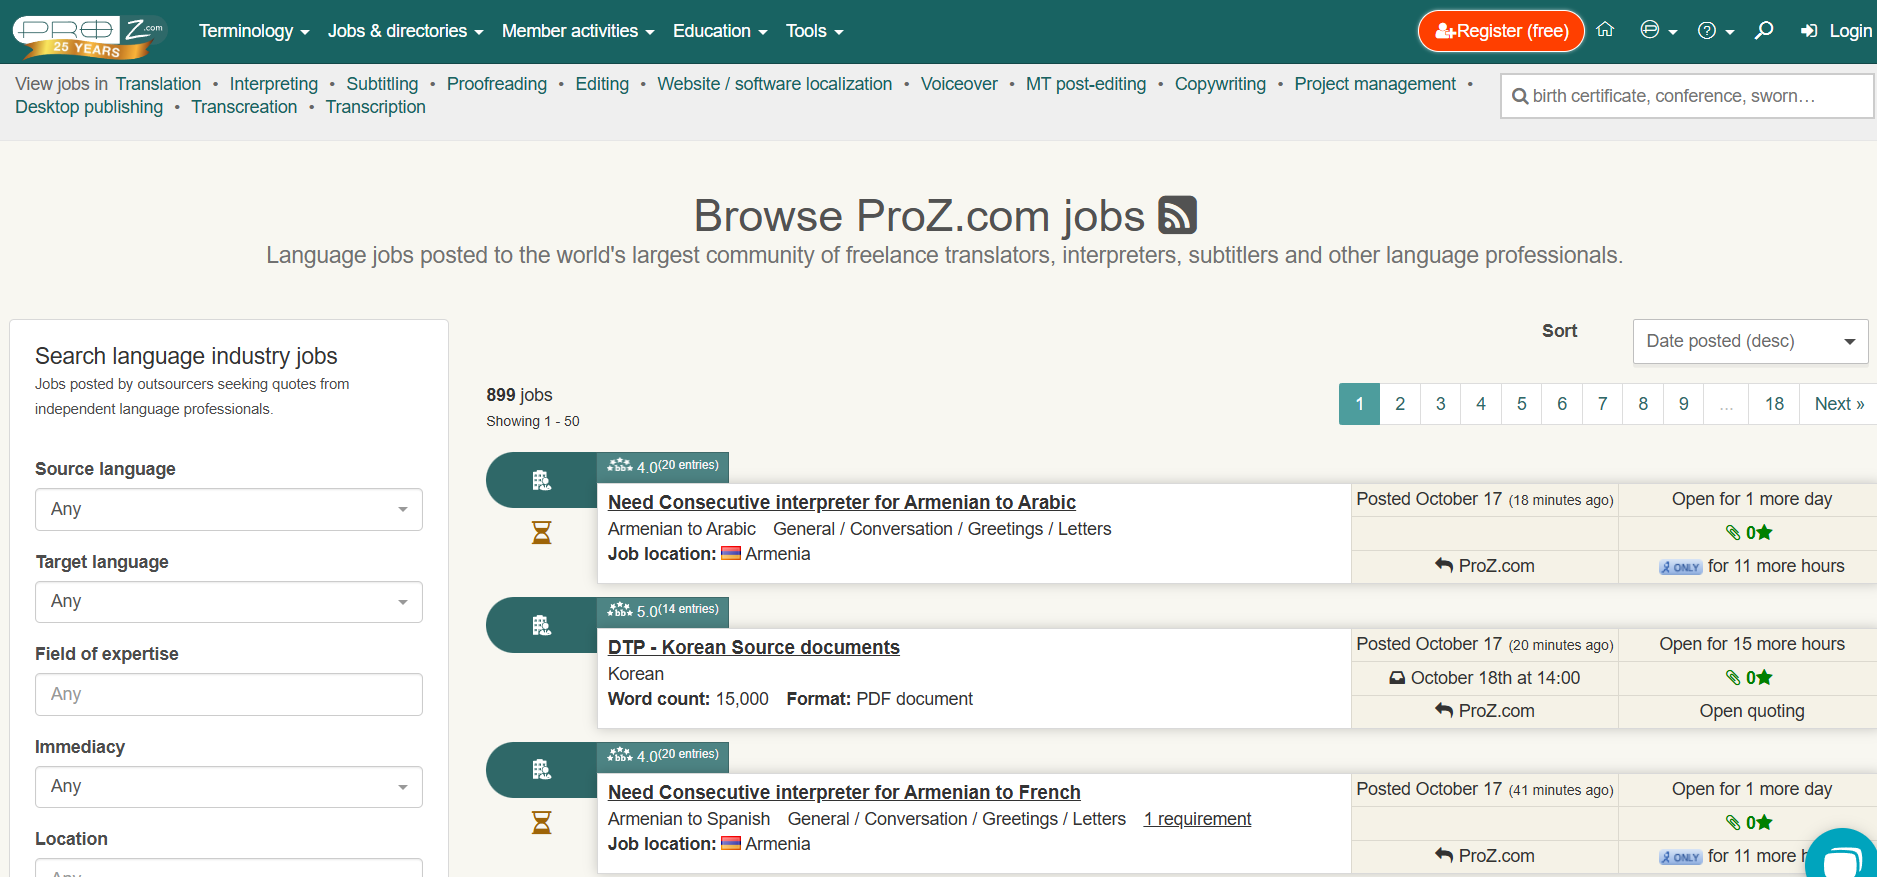The height and width of the screenshot is (877, 1877).
Task: Go to results page 9
Action: coord(1683,404)
